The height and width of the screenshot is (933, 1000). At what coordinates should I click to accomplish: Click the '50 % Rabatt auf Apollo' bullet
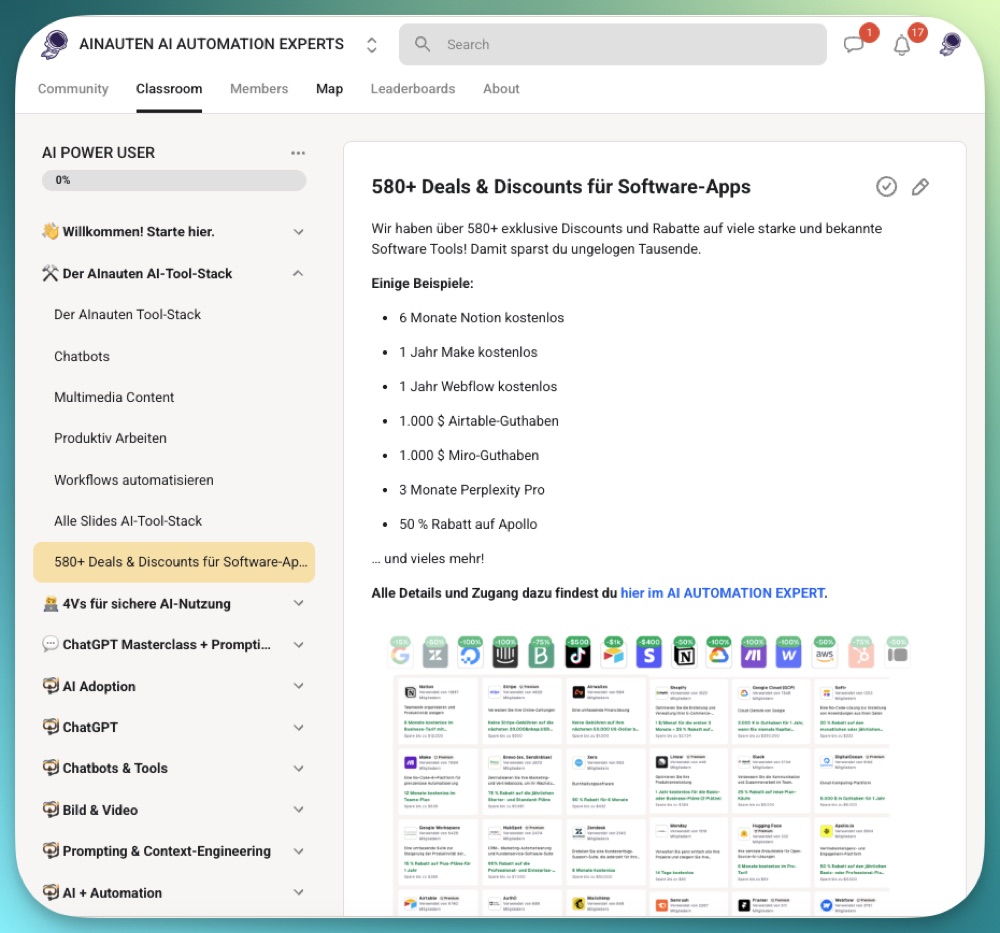pyautogui.click(x=468, y=524)
